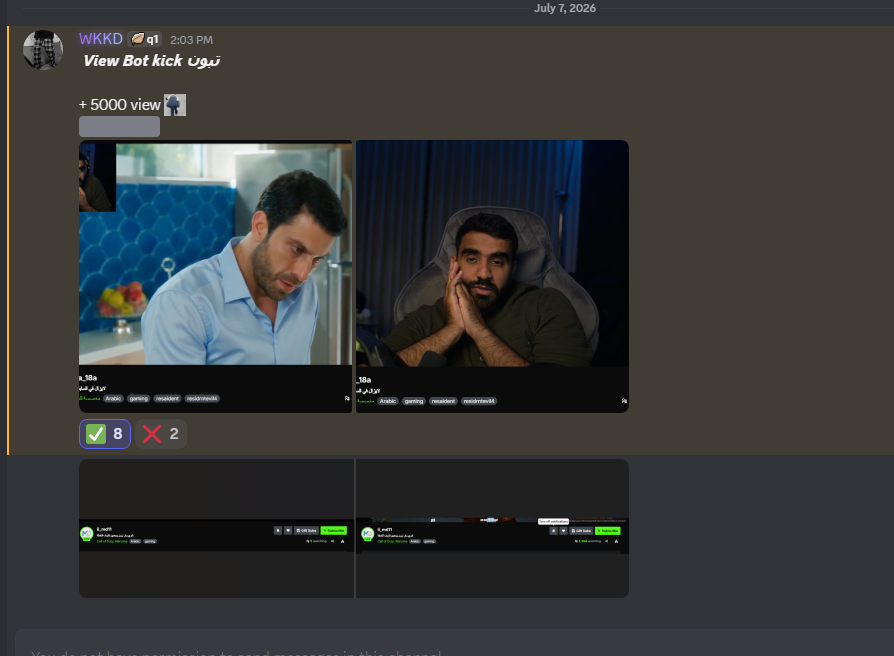Open the streamer in gaming chair image
Viewport: 894px width, 656px height.
coord(492,276)
